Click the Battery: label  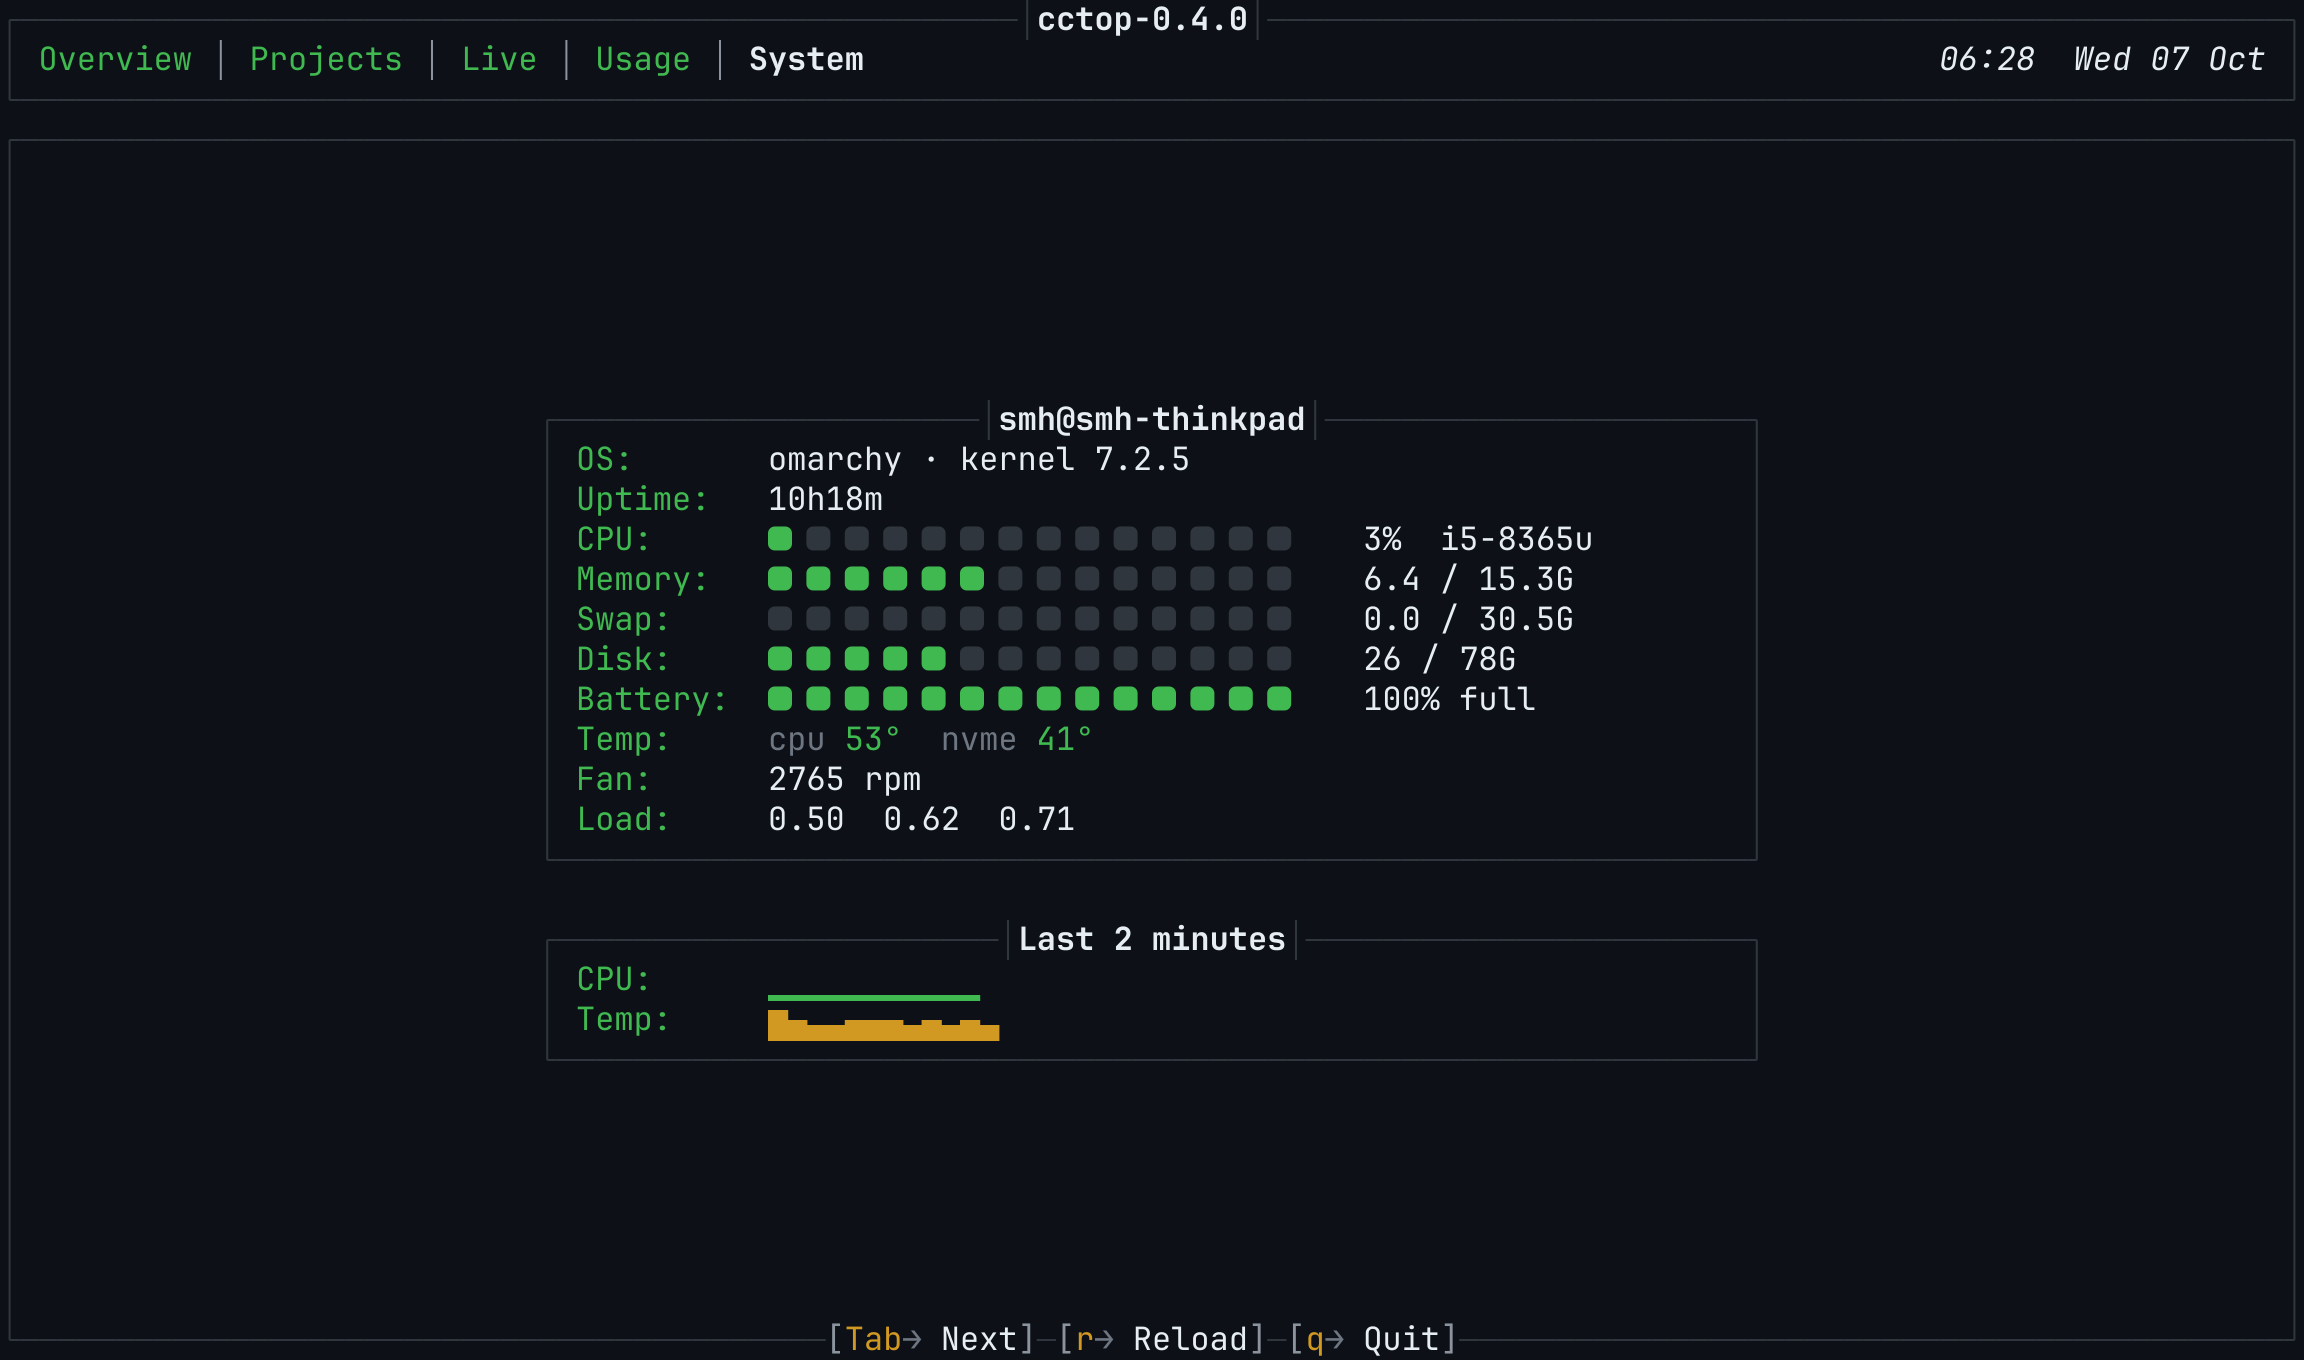click(x=652, y=699)
